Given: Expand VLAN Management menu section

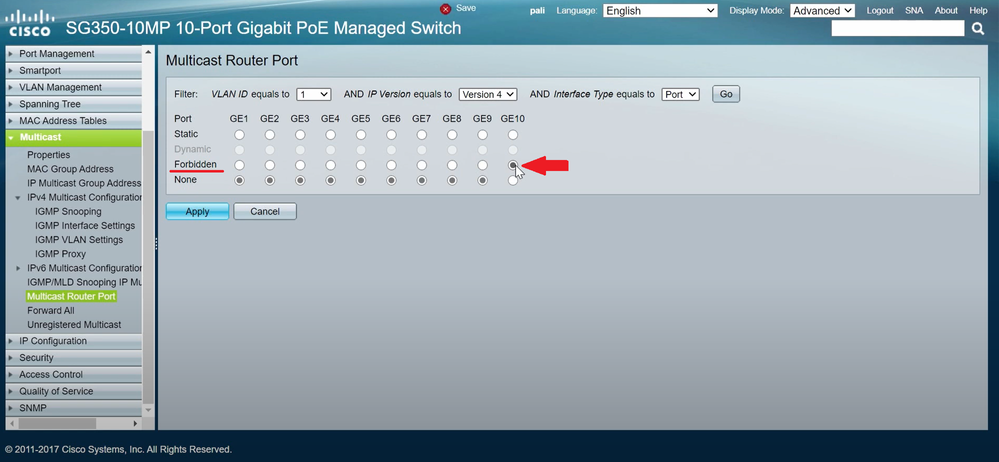Looking at the screenshot, I should [x=74, y=87].
